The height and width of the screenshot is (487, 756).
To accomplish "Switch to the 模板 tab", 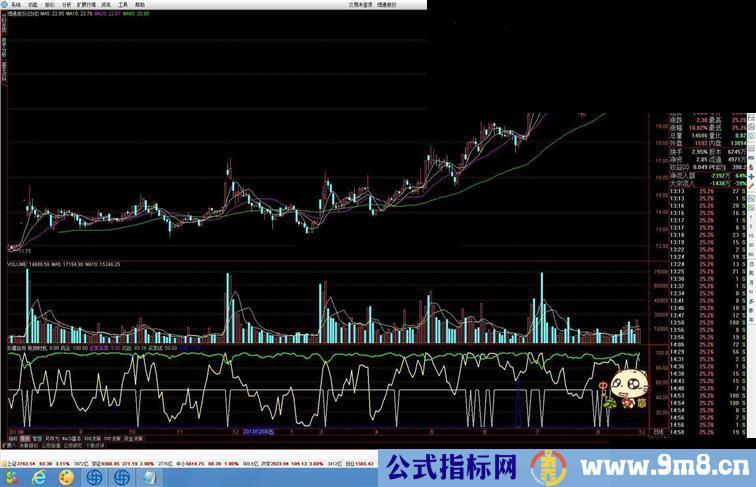I will tap(24, 438).
